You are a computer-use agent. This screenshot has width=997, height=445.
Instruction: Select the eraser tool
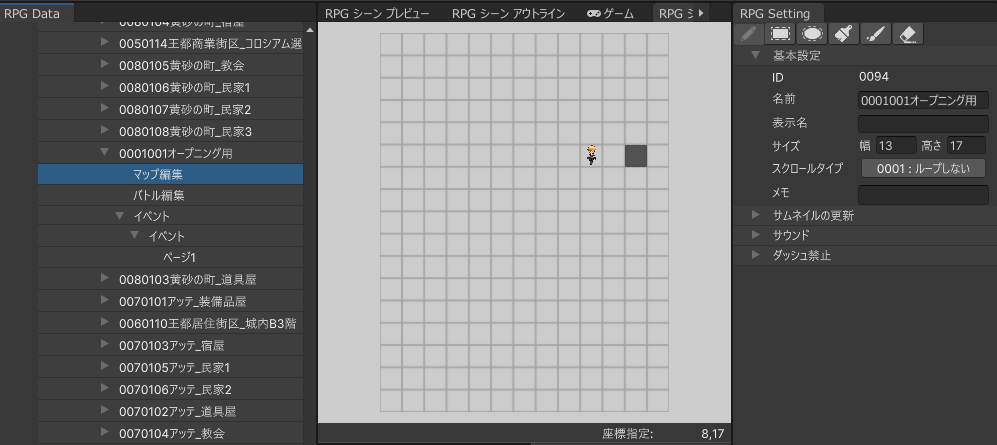906,34
